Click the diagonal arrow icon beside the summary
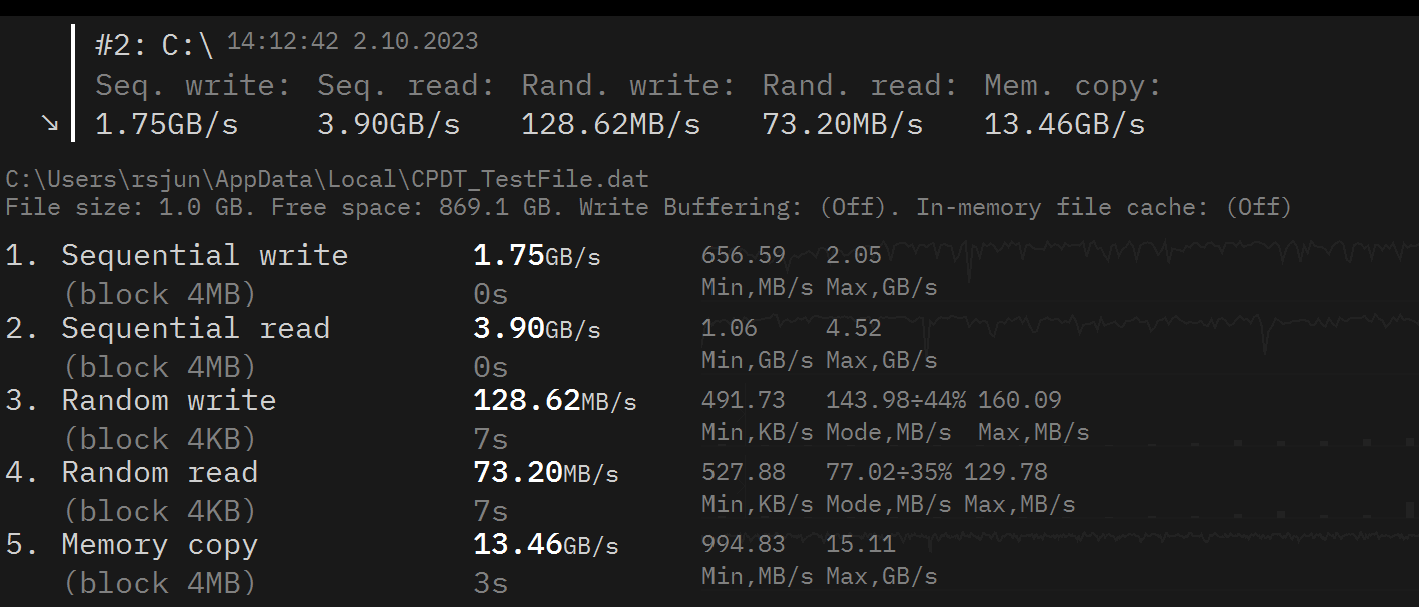 (49, 123)
